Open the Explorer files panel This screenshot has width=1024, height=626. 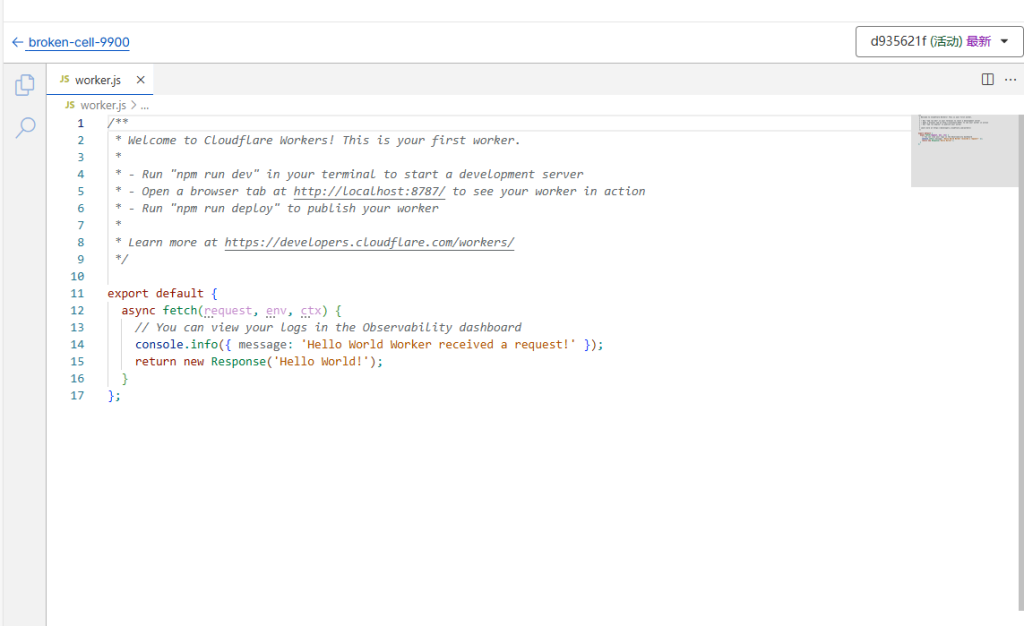24,86
